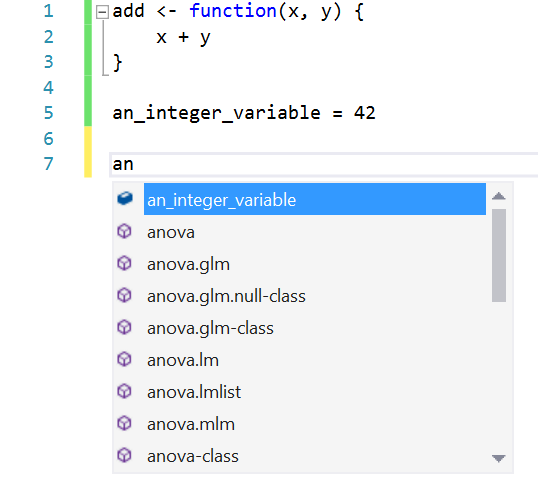Click the cube icon next to anova.glm
This screenshot has height=493, width=538.
tap(124, 263)
